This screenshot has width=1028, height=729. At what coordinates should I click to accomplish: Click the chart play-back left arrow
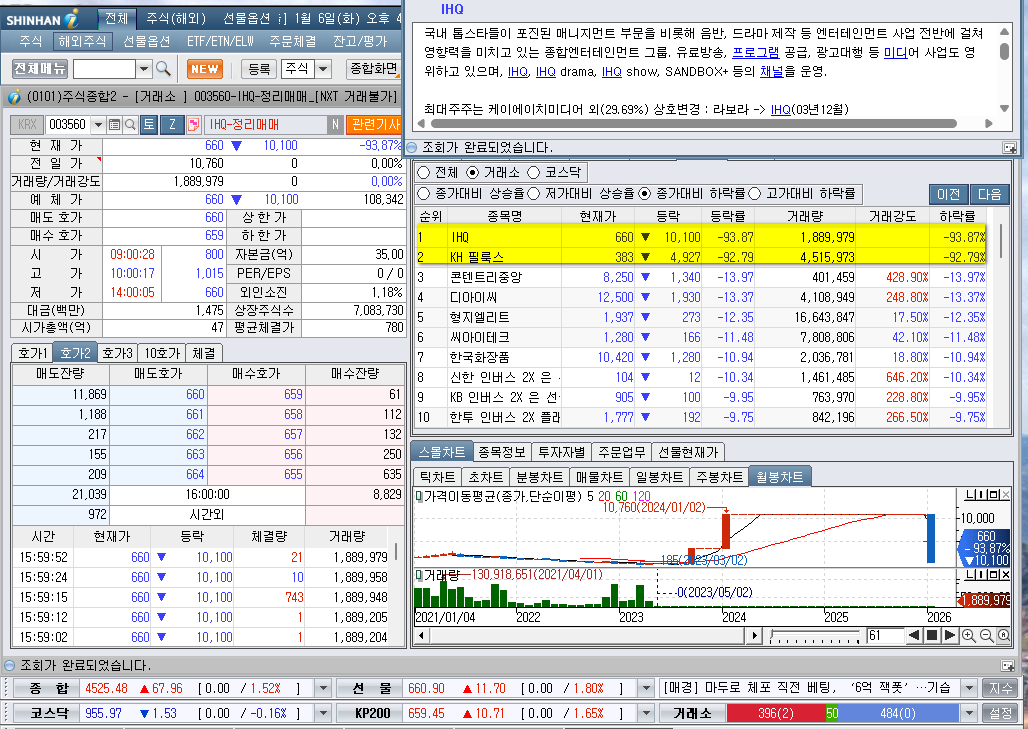point(913,635)
